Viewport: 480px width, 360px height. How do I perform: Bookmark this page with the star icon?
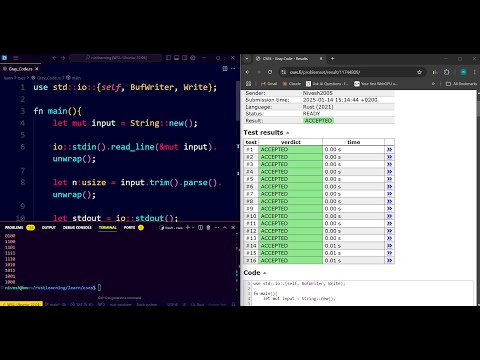419,72
